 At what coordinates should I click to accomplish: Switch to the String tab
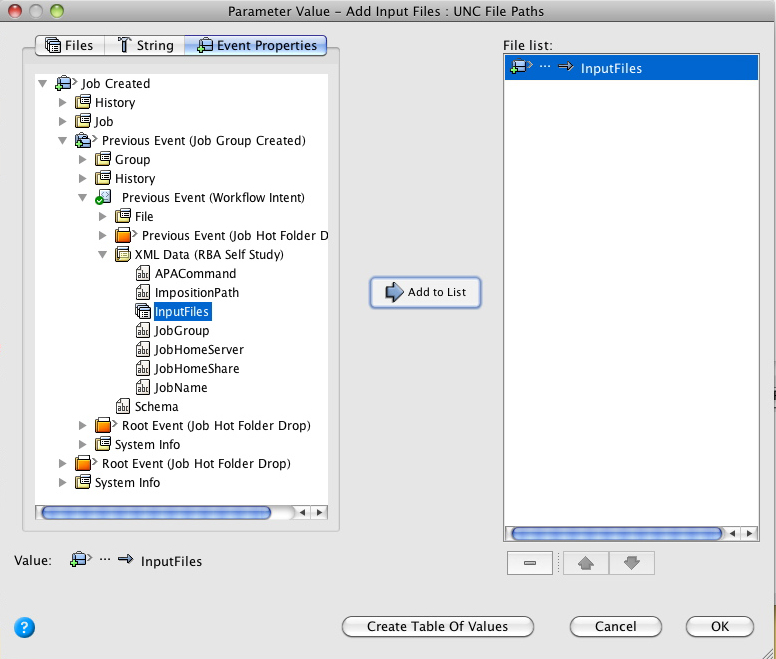click(145, 46)
